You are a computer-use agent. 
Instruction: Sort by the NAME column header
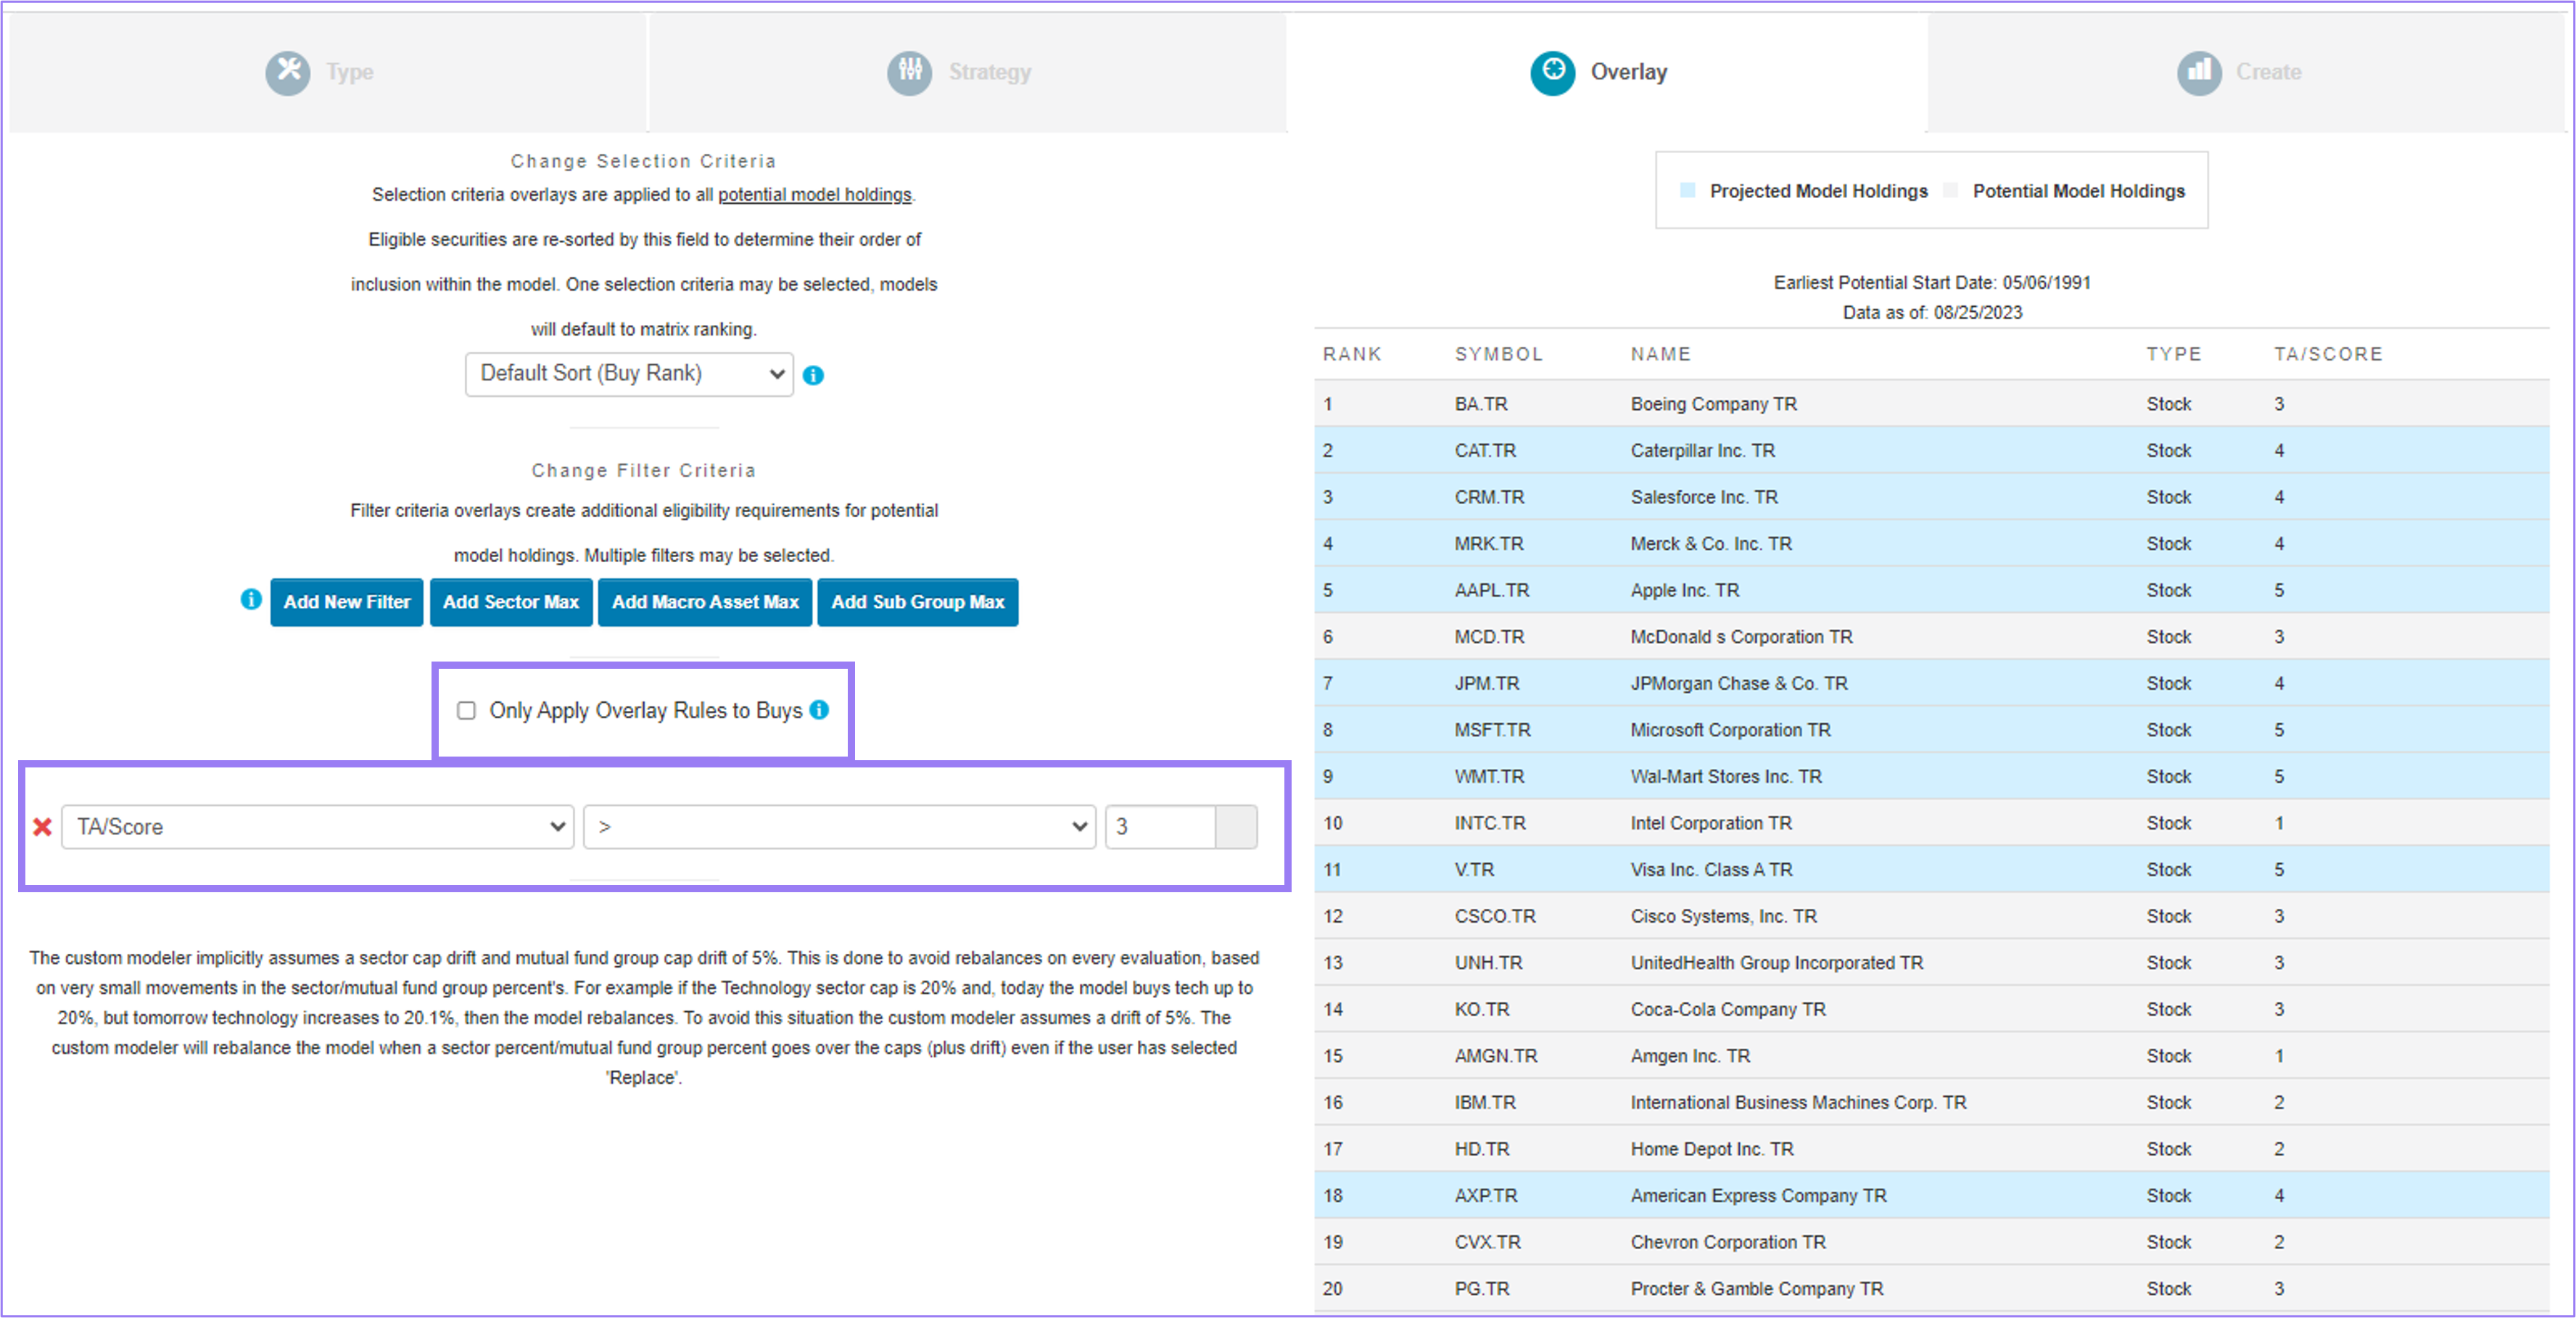(1661, 354)
